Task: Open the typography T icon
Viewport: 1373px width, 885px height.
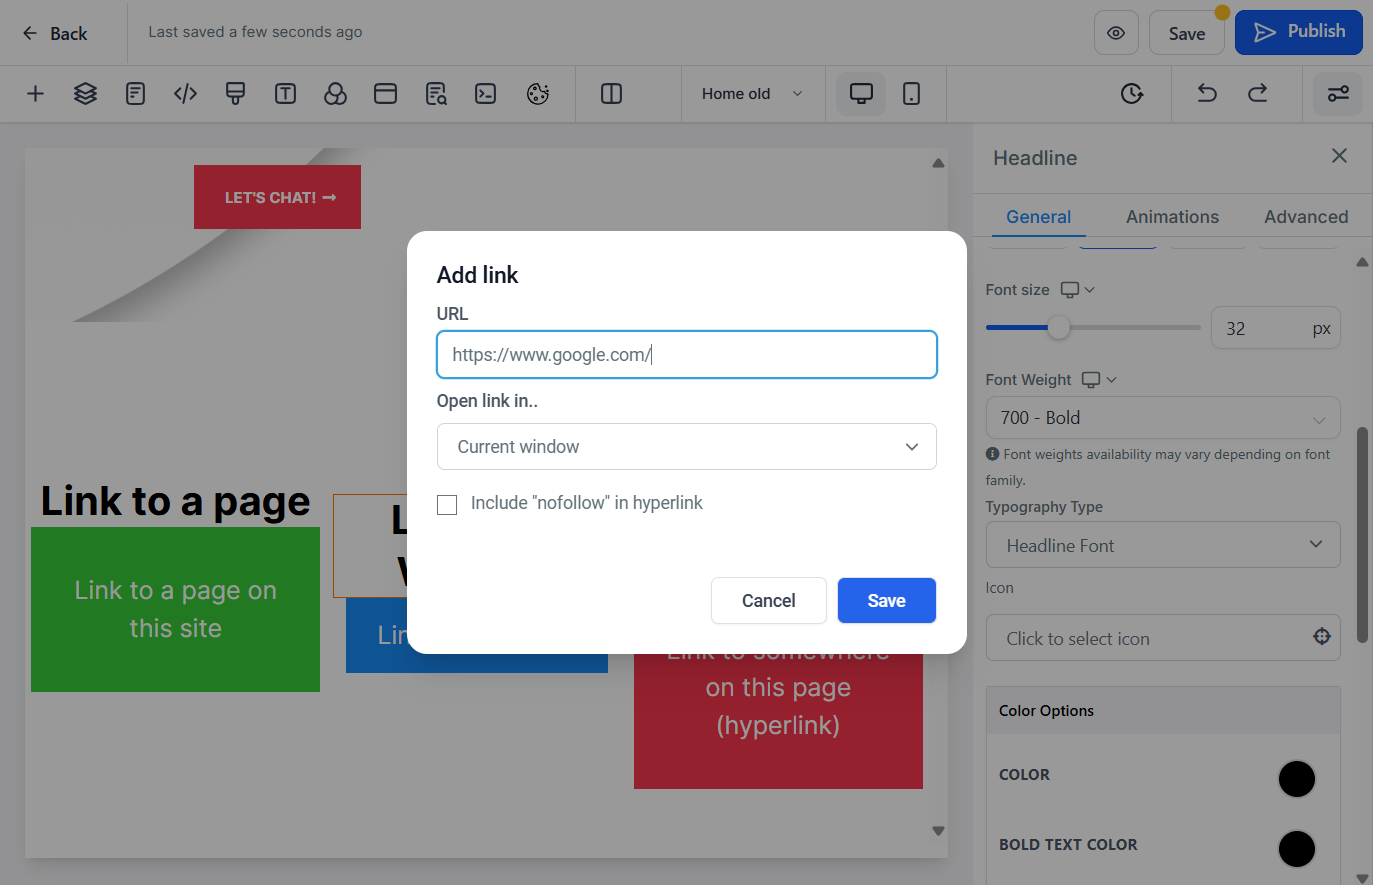Action: [285, 94]
